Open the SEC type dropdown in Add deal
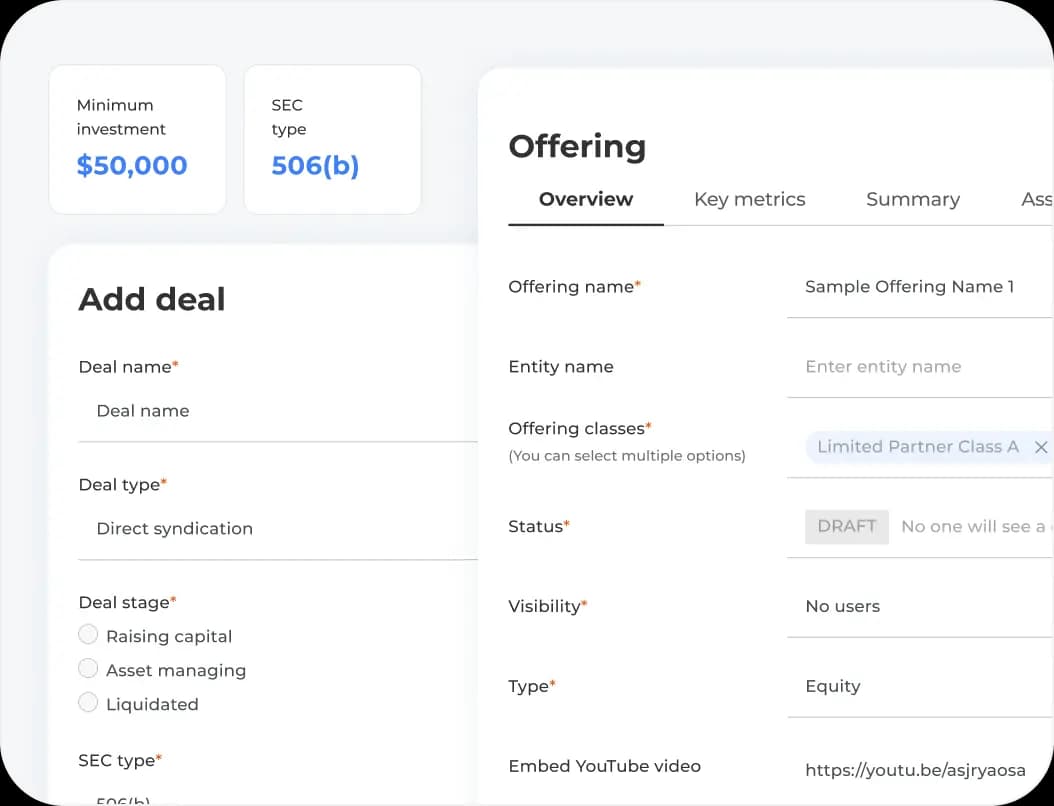The width and height of the screenshot is (1054, 806). point(277,799)
